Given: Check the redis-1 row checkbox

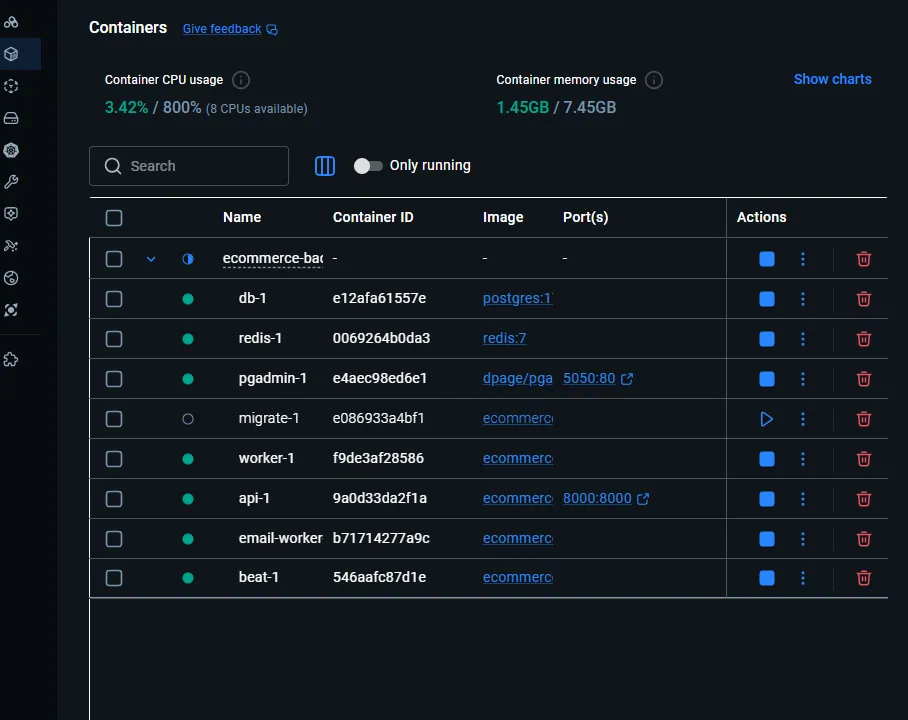Looking at the screenshot, I should click(114, 339).
